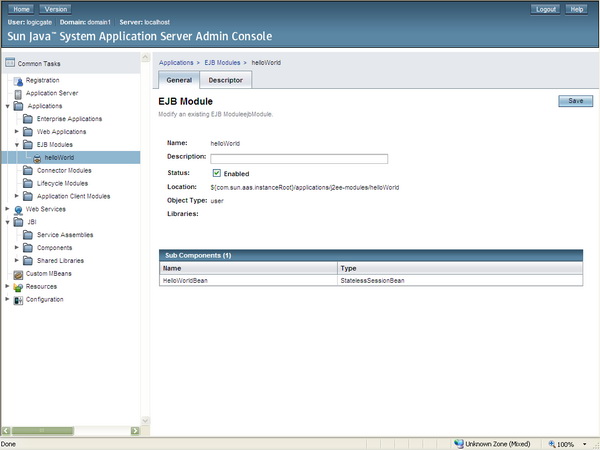Expand the Resources node
This screenshot has width=600, height=450.
point(7,286)
